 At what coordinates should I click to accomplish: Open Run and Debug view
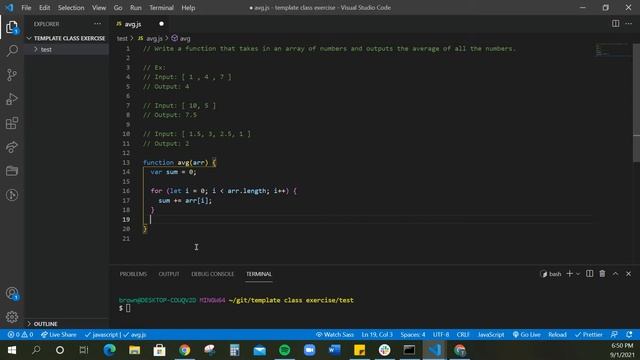coord(12,99)
